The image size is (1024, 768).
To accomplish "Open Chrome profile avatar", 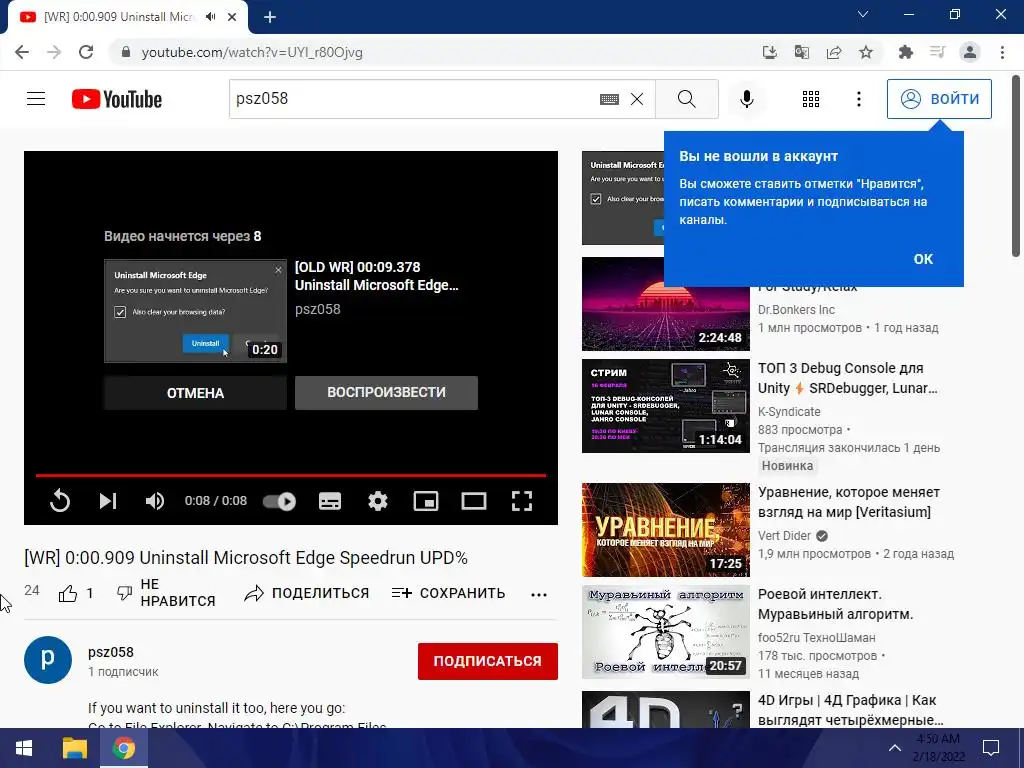I will click(970, 52).
